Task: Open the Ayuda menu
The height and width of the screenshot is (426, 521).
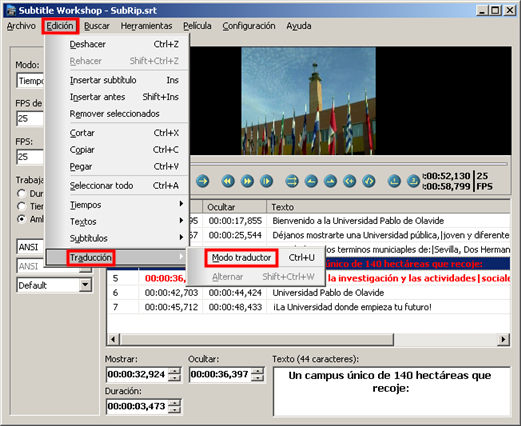Action: 299,26
